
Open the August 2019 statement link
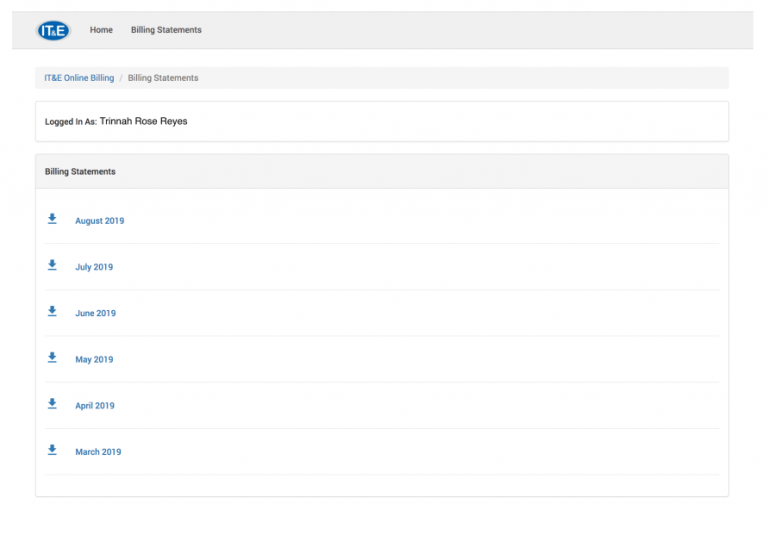(x=100, y=221)
